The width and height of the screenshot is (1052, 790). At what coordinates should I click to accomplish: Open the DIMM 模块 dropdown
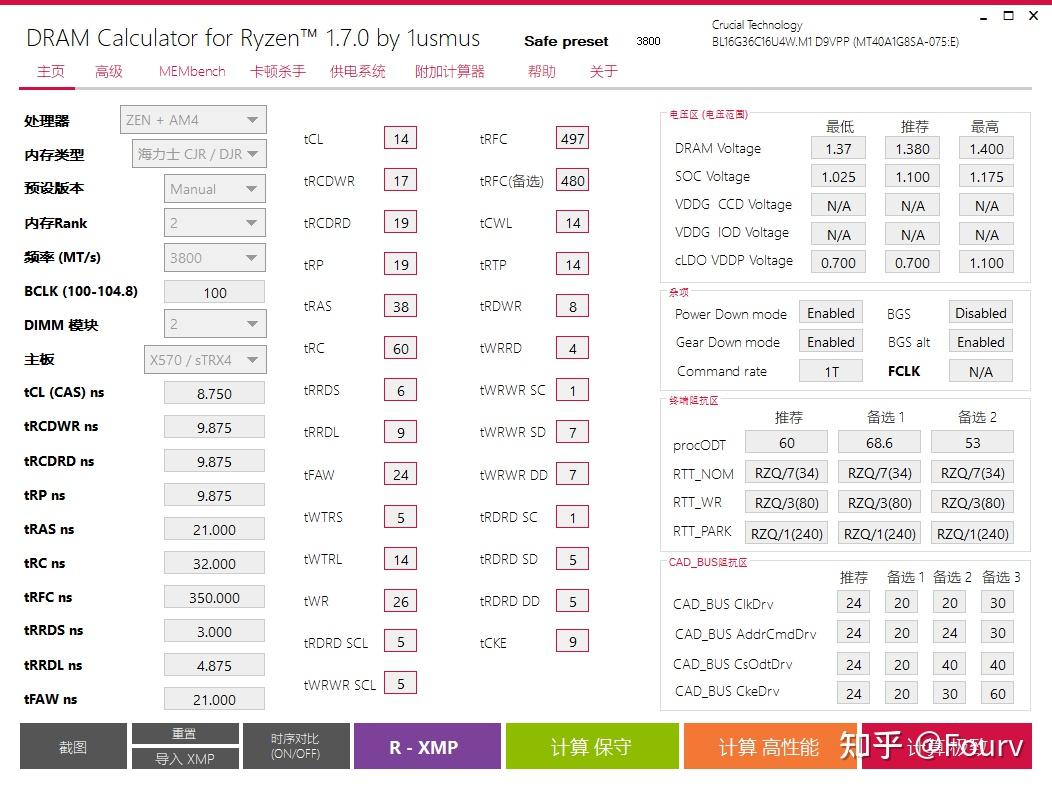(215, 324)
